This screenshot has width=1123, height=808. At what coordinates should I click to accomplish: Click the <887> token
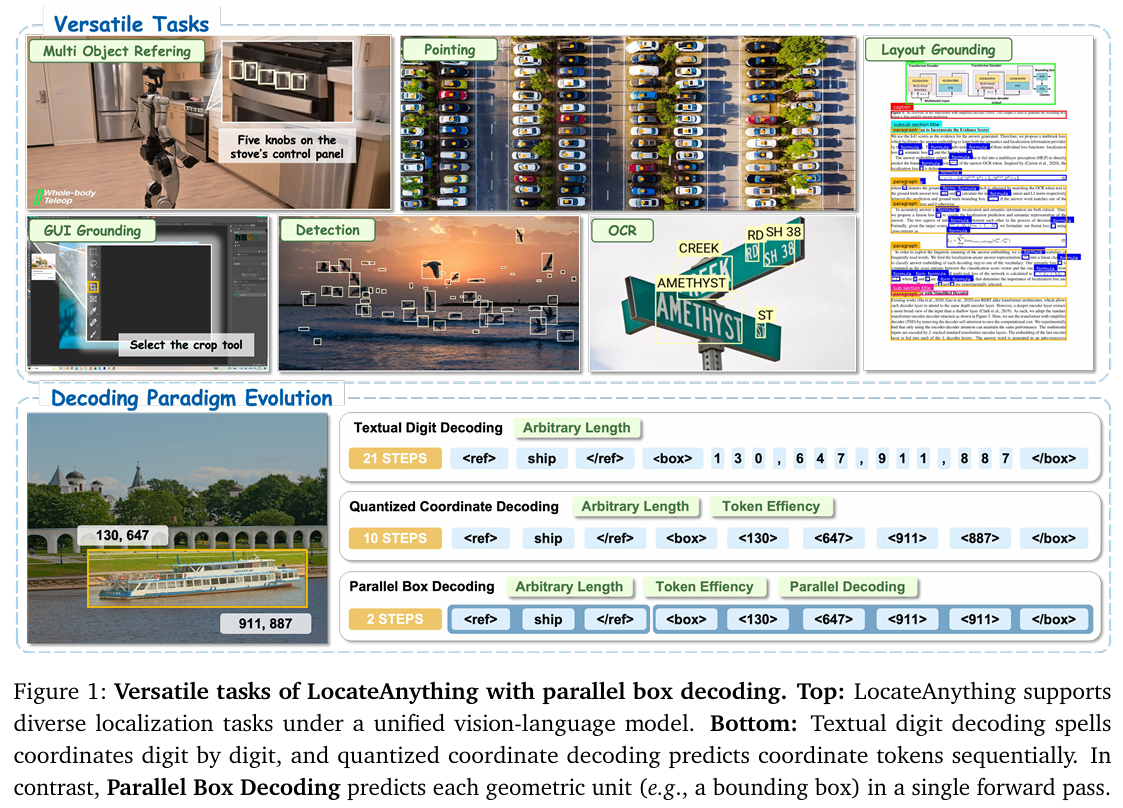(x=980, y=538)
